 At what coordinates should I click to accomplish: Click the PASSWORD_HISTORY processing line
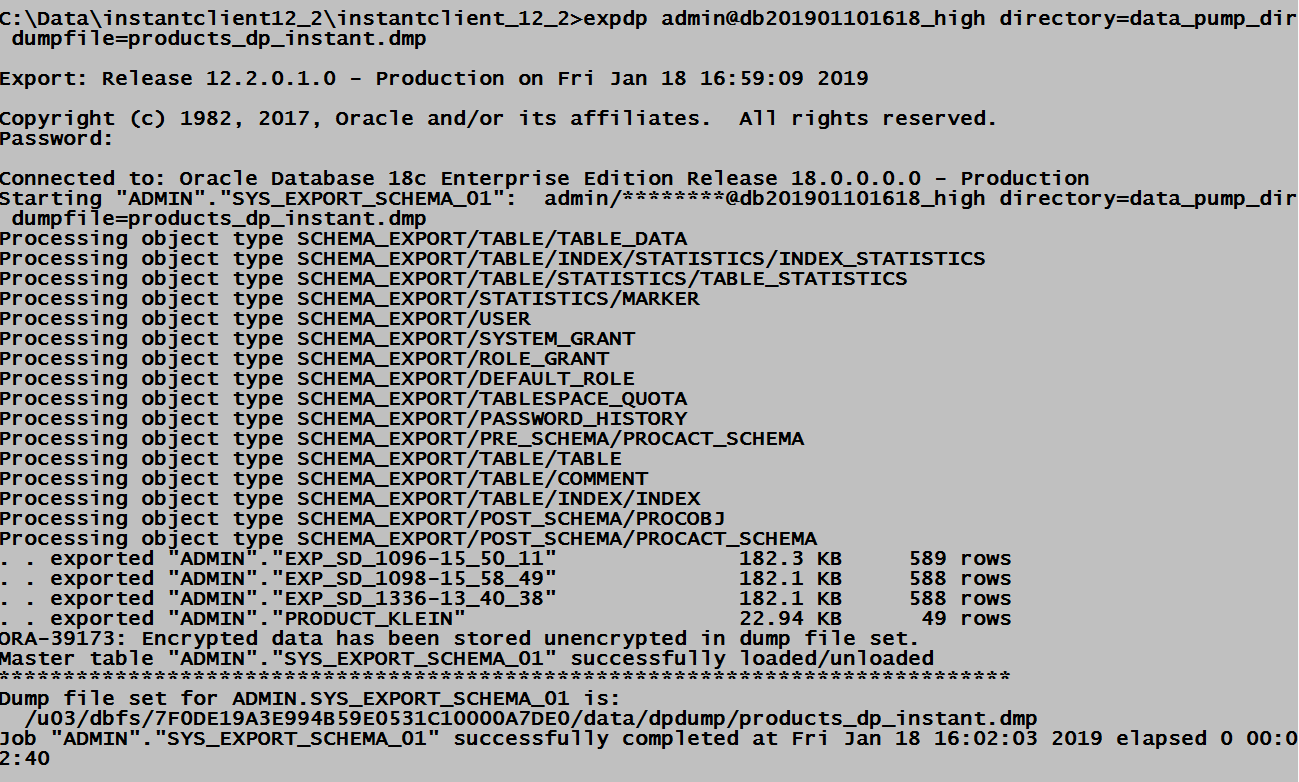click(343, 419)
